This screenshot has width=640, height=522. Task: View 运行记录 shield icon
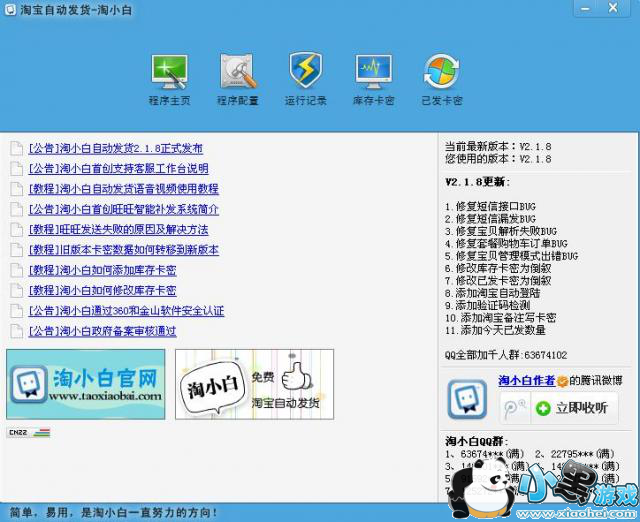tap(305, 70)
